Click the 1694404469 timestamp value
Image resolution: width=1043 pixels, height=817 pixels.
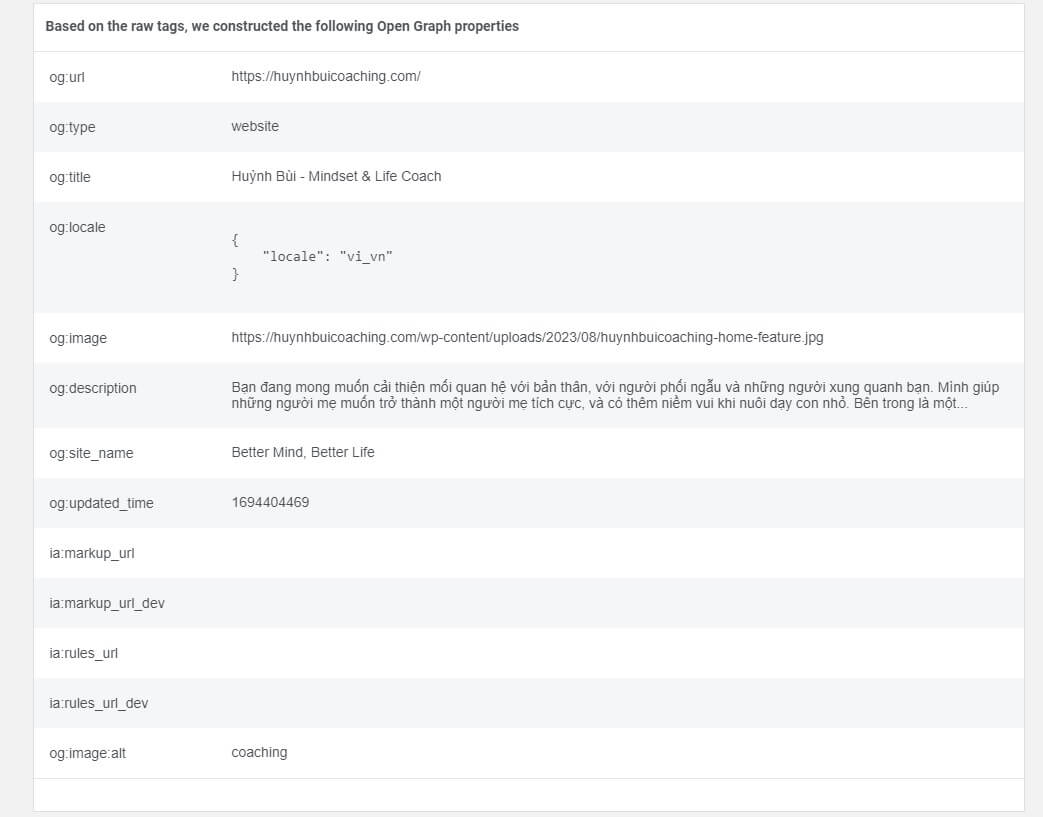pos(270,502)
